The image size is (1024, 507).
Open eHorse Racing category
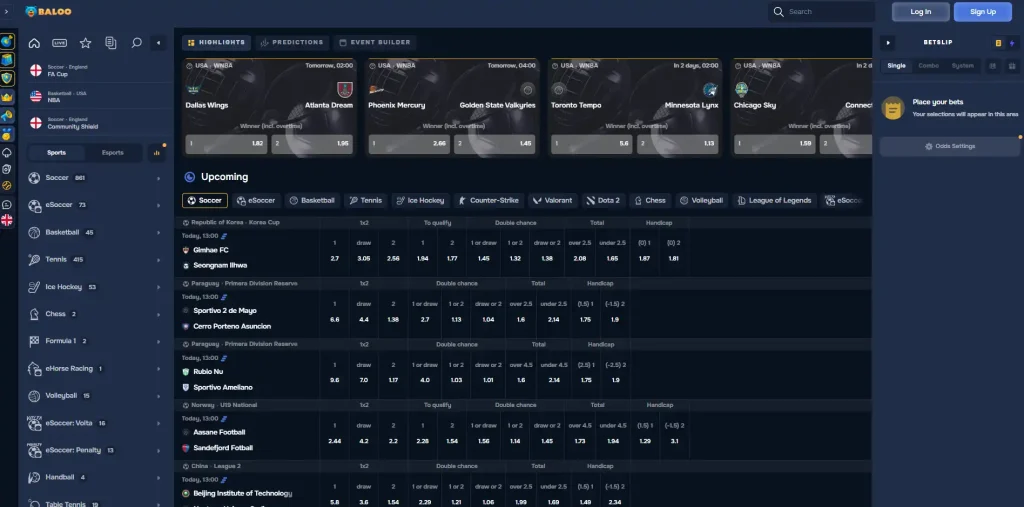[x=95, y=368]
